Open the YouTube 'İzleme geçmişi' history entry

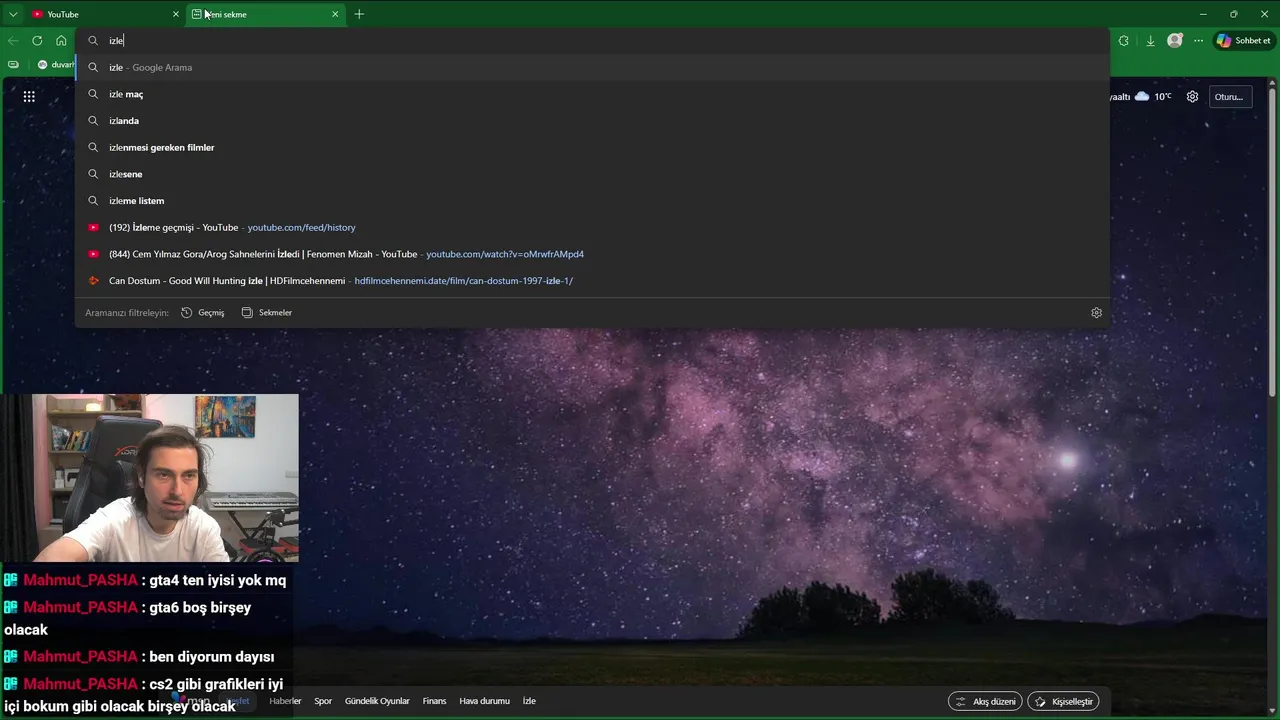click(x=592, y=227)
